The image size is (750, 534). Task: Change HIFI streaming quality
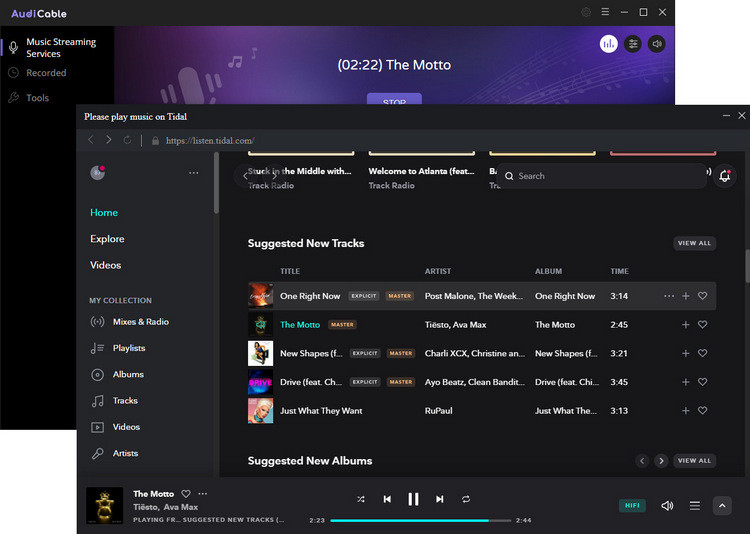(x=632, y=506)
